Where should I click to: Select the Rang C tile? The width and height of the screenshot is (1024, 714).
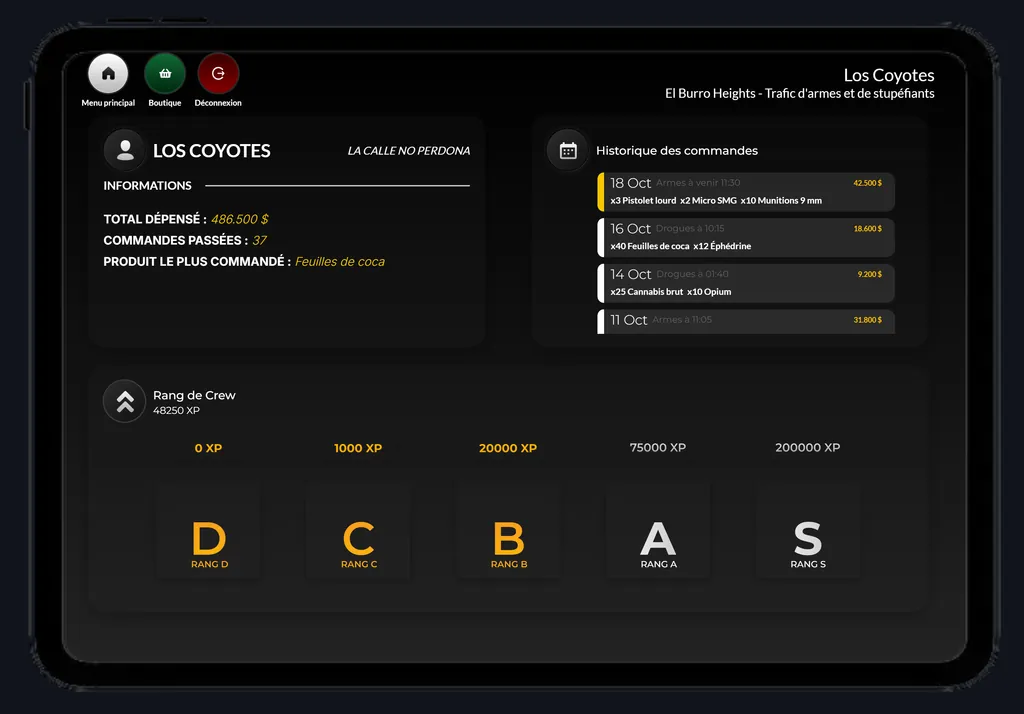coord(359,532)
